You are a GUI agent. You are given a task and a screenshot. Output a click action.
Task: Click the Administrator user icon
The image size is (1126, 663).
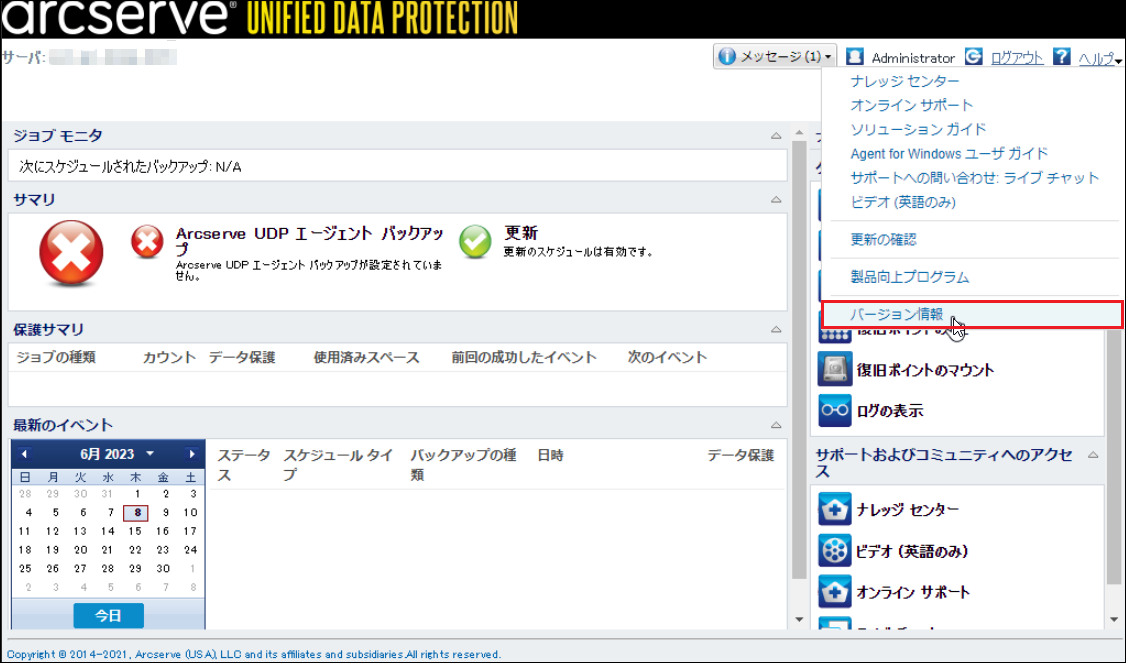pyautogui.click(x=855, y=57)
